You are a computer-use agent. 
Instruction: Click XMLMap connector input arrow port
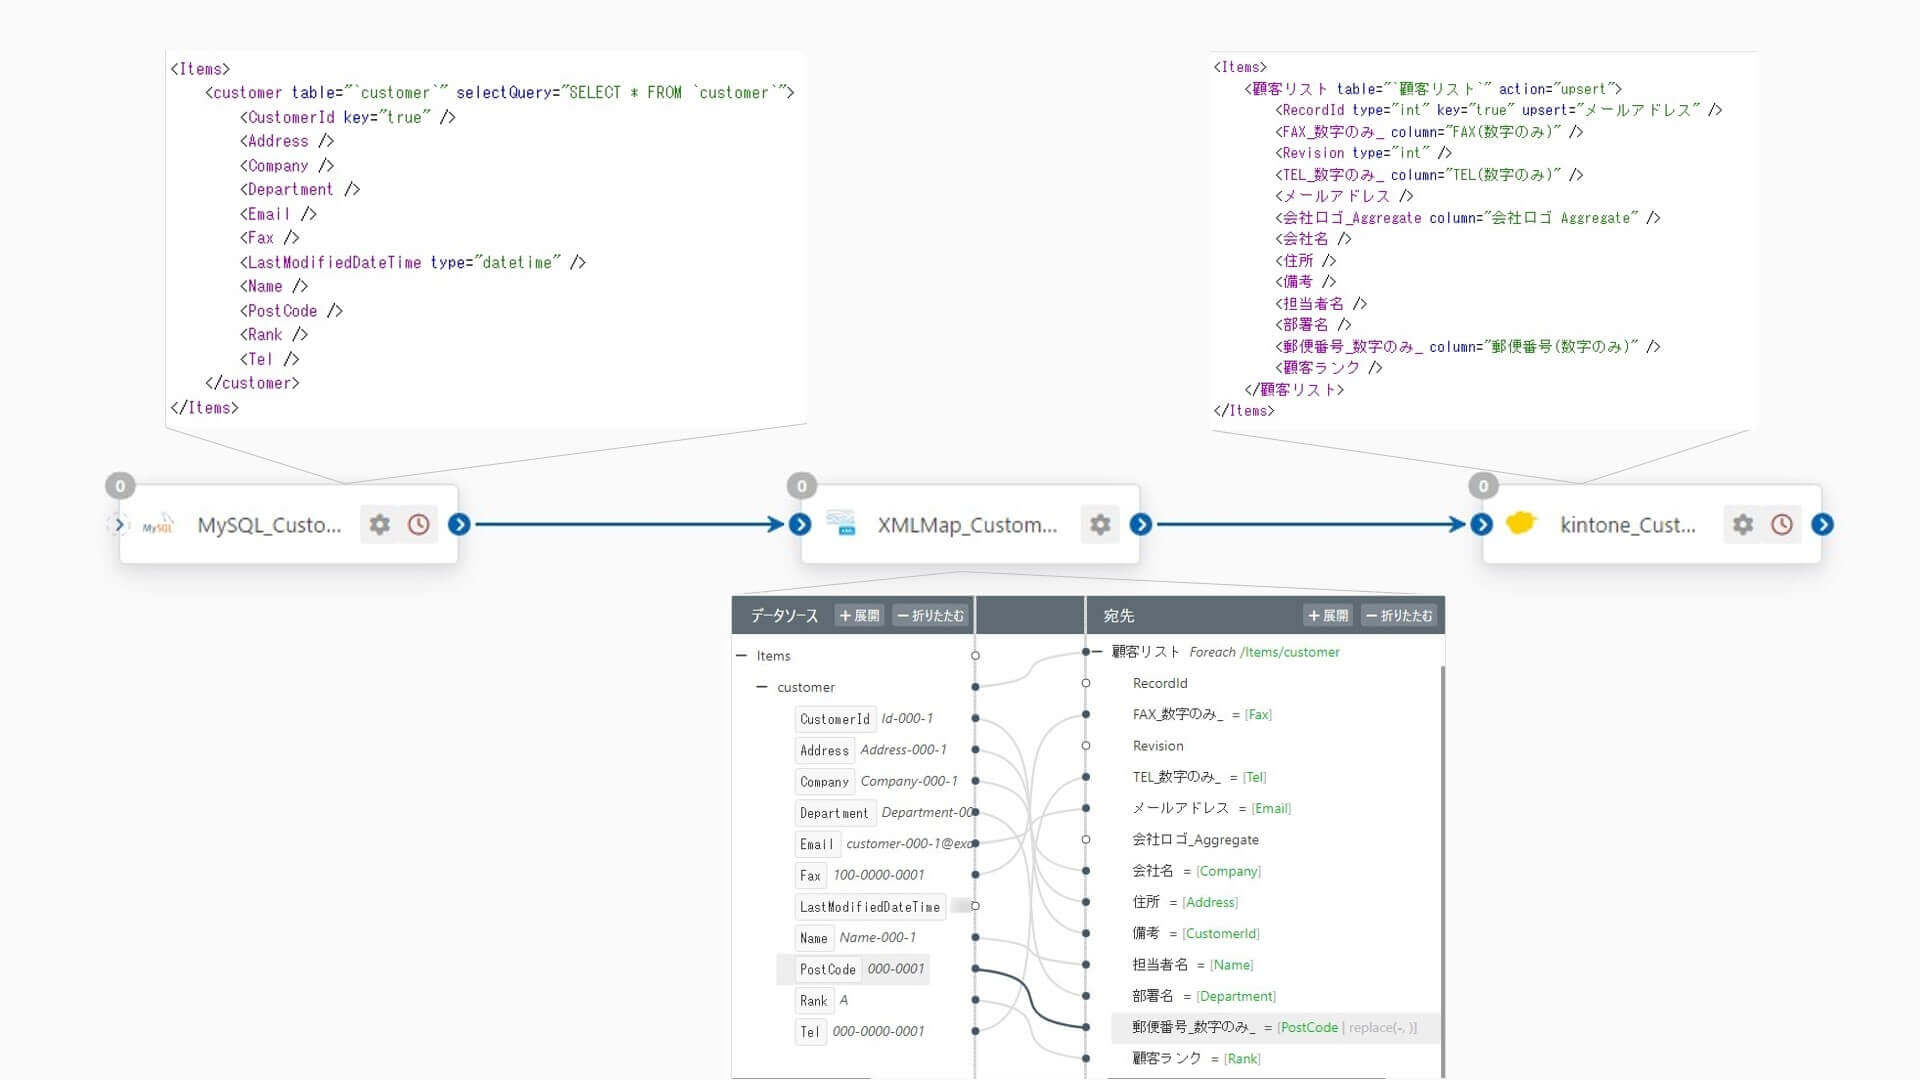point(800,524)
